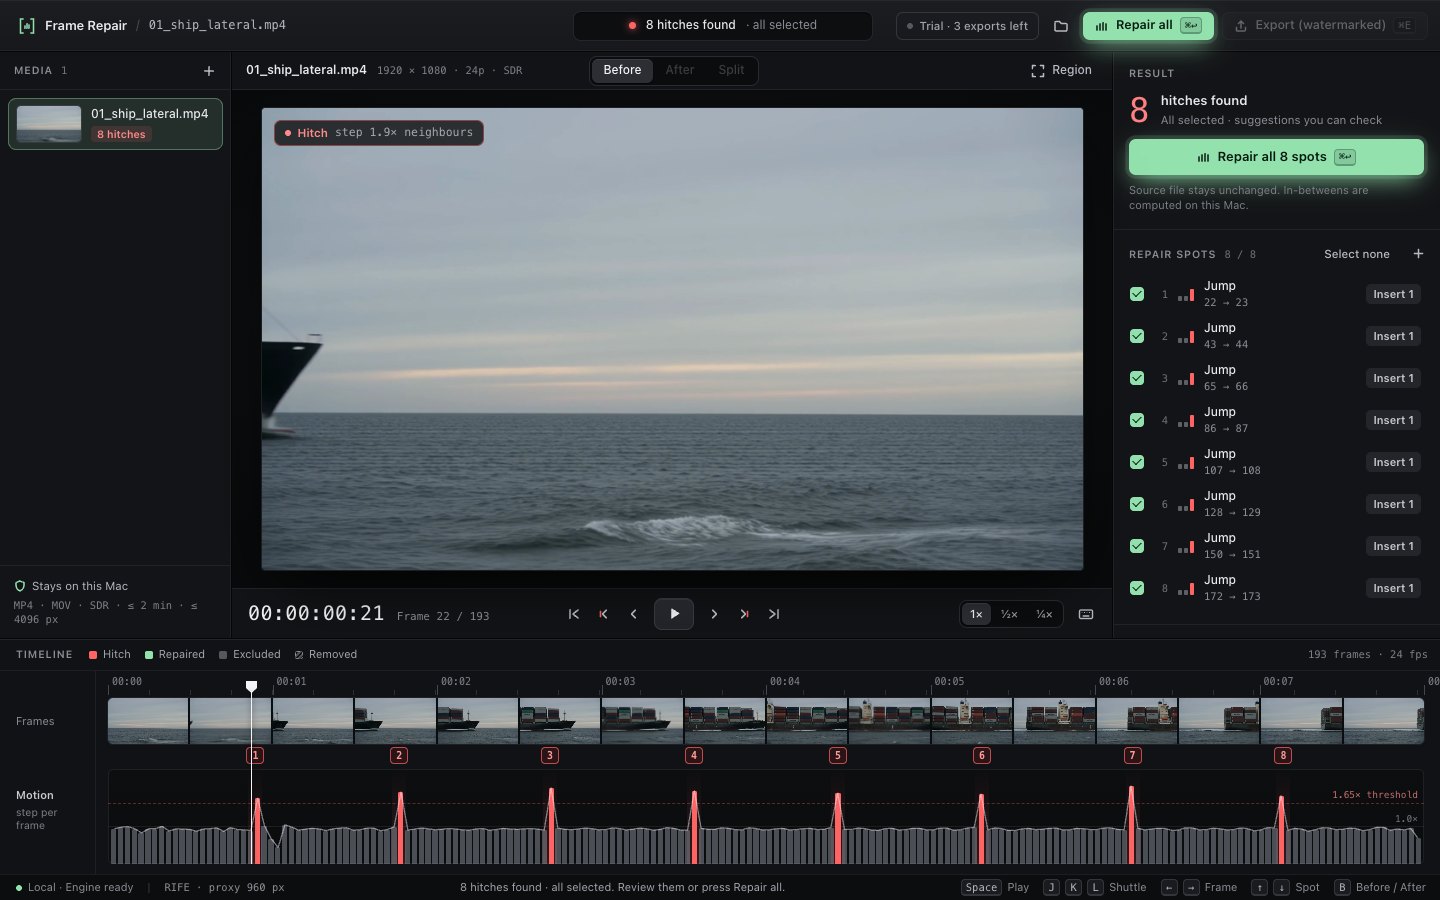This screenshot has width=1440, height=900.
Task: Uncheck repair spot 6 Jump 128→129
Action: point(1137,504)
